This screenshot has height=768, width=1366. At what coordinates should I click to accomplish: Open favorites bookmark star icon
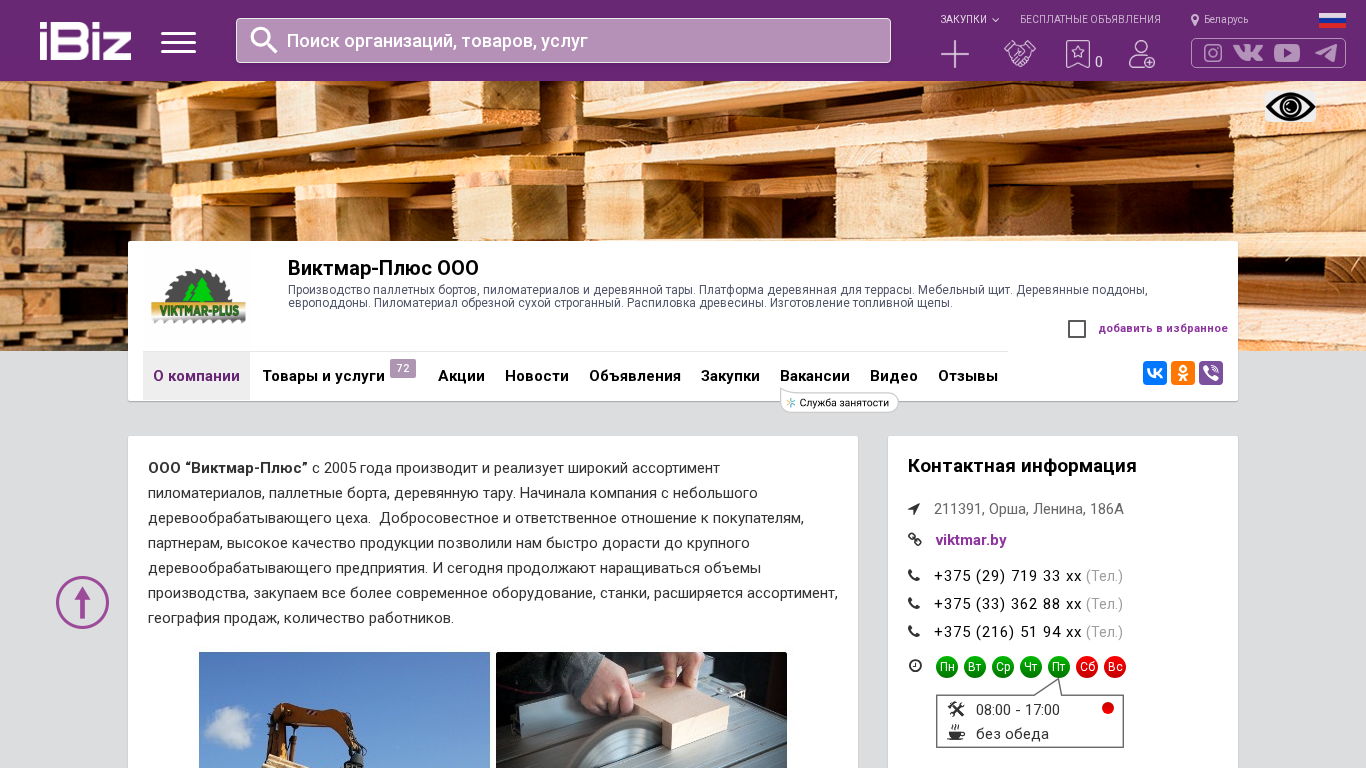(x=1078, y=54)
